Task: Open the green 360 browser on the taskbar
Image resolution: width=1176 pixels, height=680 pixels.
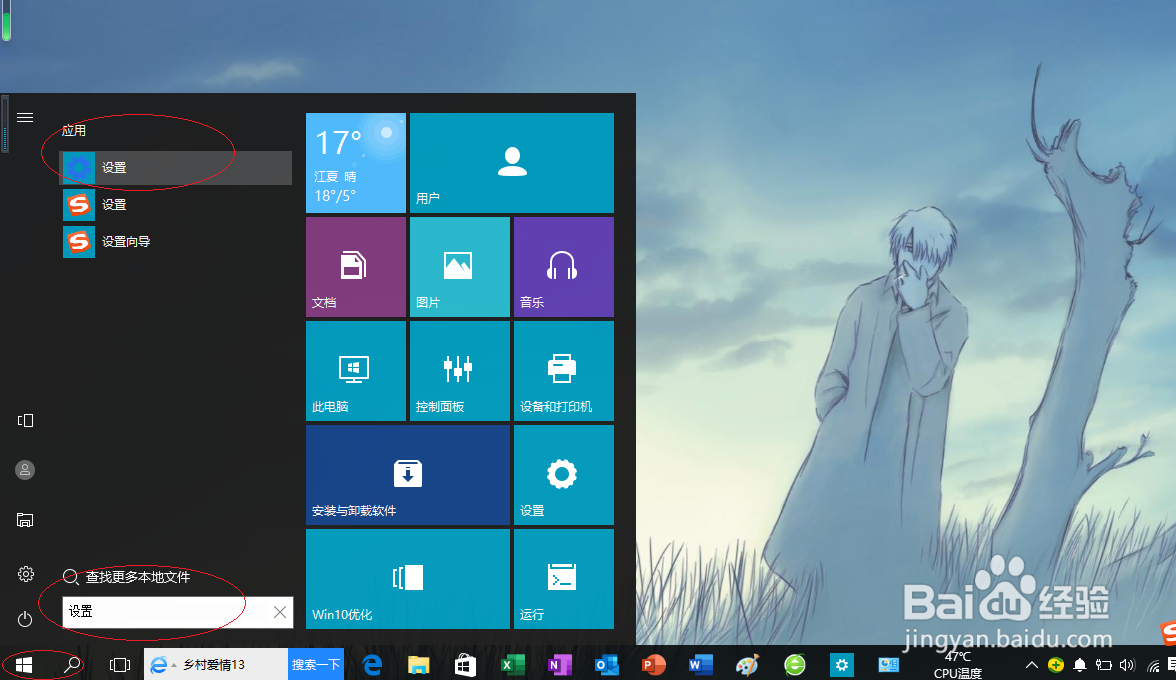Action: click(795, 664)
